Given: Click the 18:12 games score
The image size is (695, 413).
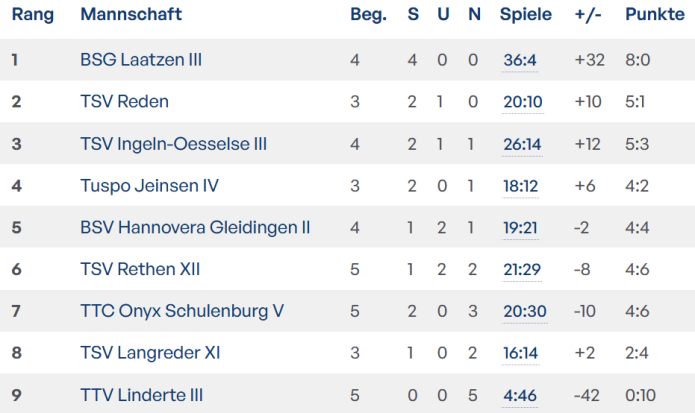Looking at the screenshot, I should [x=520, y=186].
